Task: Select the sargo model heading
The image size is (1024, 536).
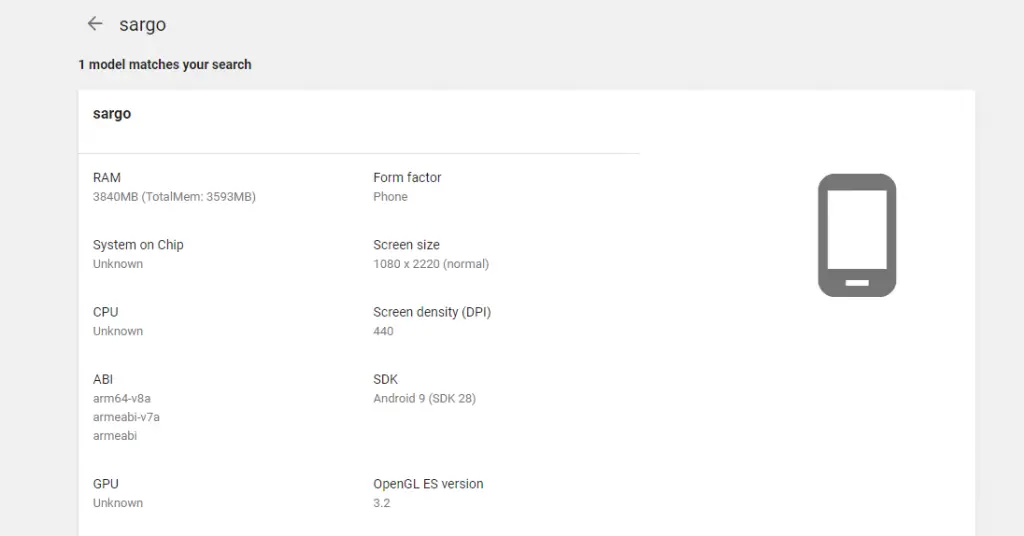Action: [x=112, y=114]
